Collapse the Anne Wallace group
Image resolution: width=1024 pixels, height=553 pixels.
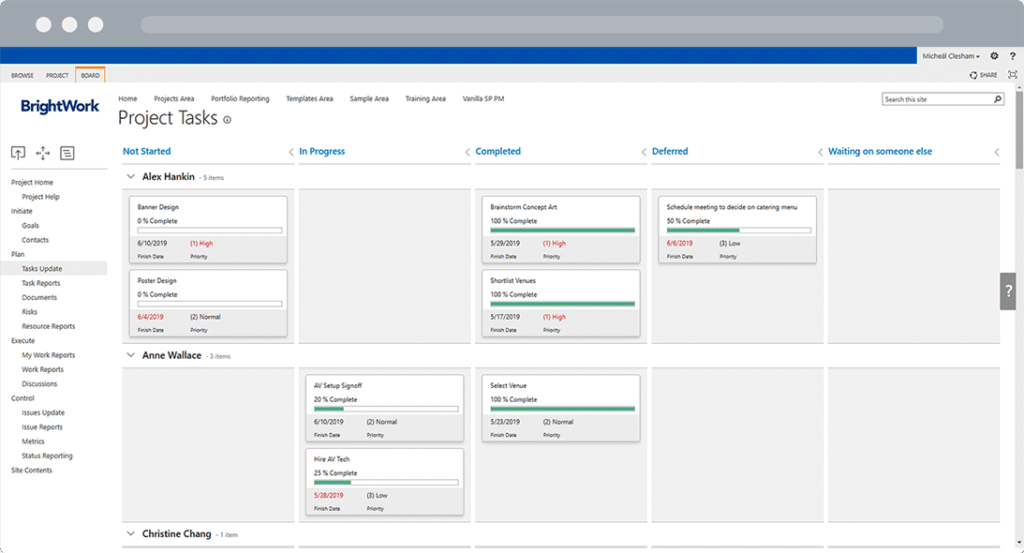(129, 356)
